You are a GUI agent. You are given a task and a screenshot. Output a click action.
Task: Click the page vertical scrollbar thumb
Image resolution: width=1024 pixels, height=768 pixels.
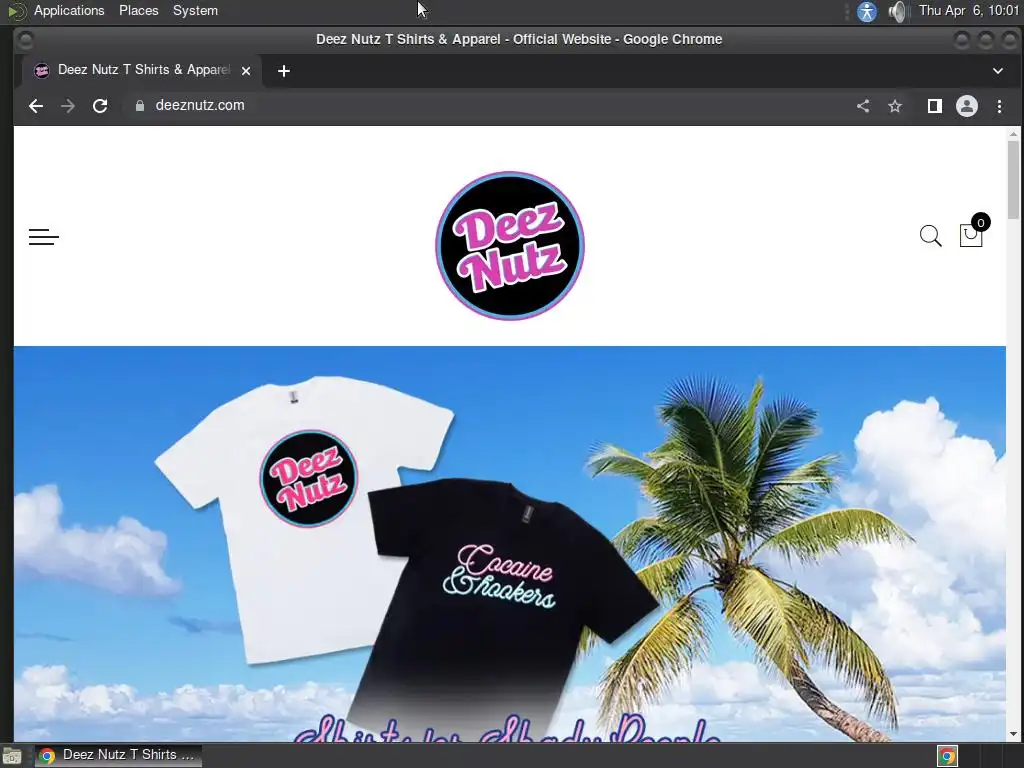pyautogui.click(x=1013, y=180)
